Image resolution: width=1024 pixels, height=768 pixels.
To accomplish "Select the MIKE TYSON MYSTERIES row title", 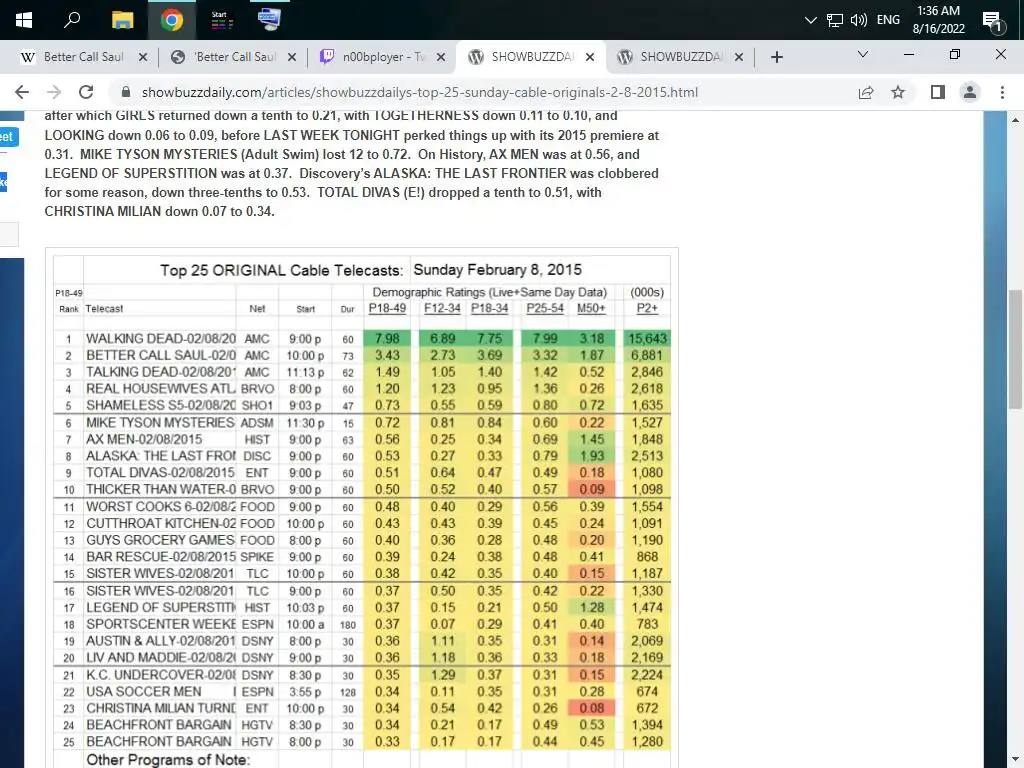I will pyautogui.click(x=161, y=423).
